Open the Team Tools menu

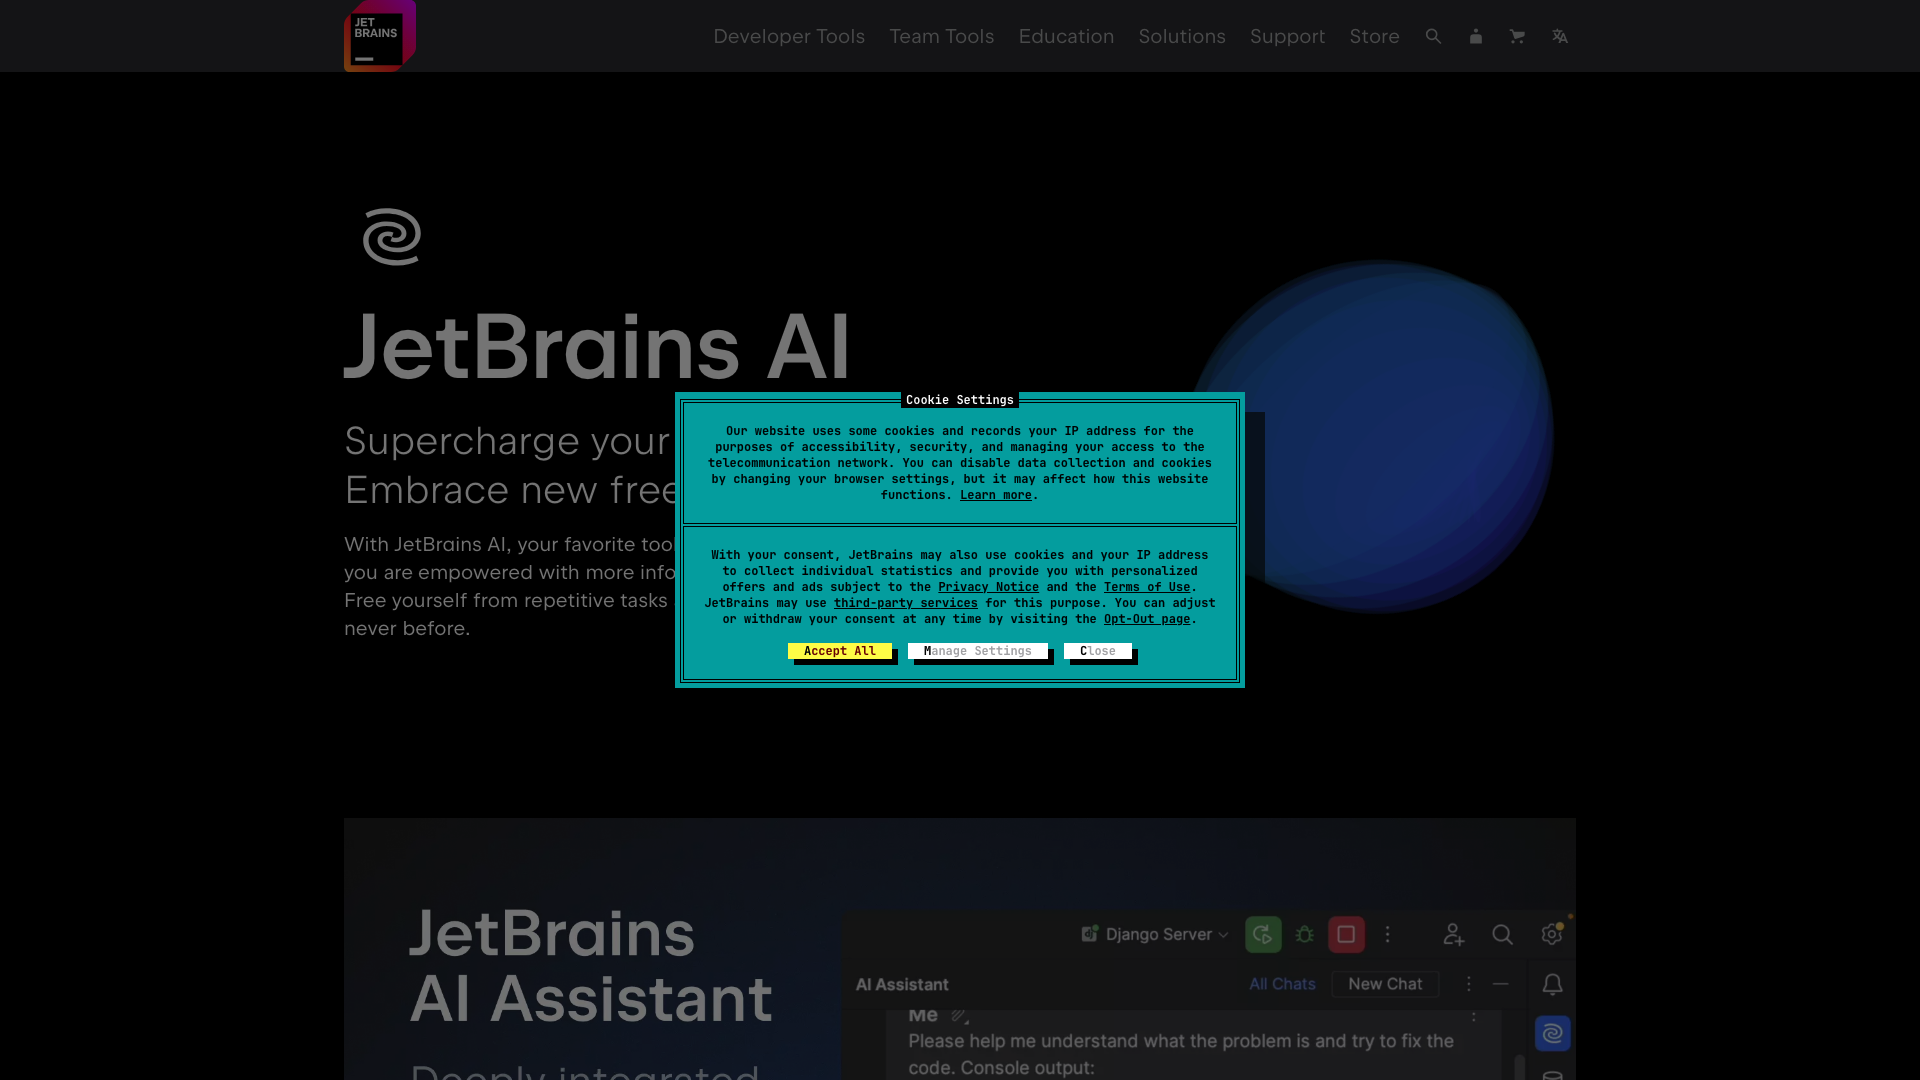click(x=941, y=36)
